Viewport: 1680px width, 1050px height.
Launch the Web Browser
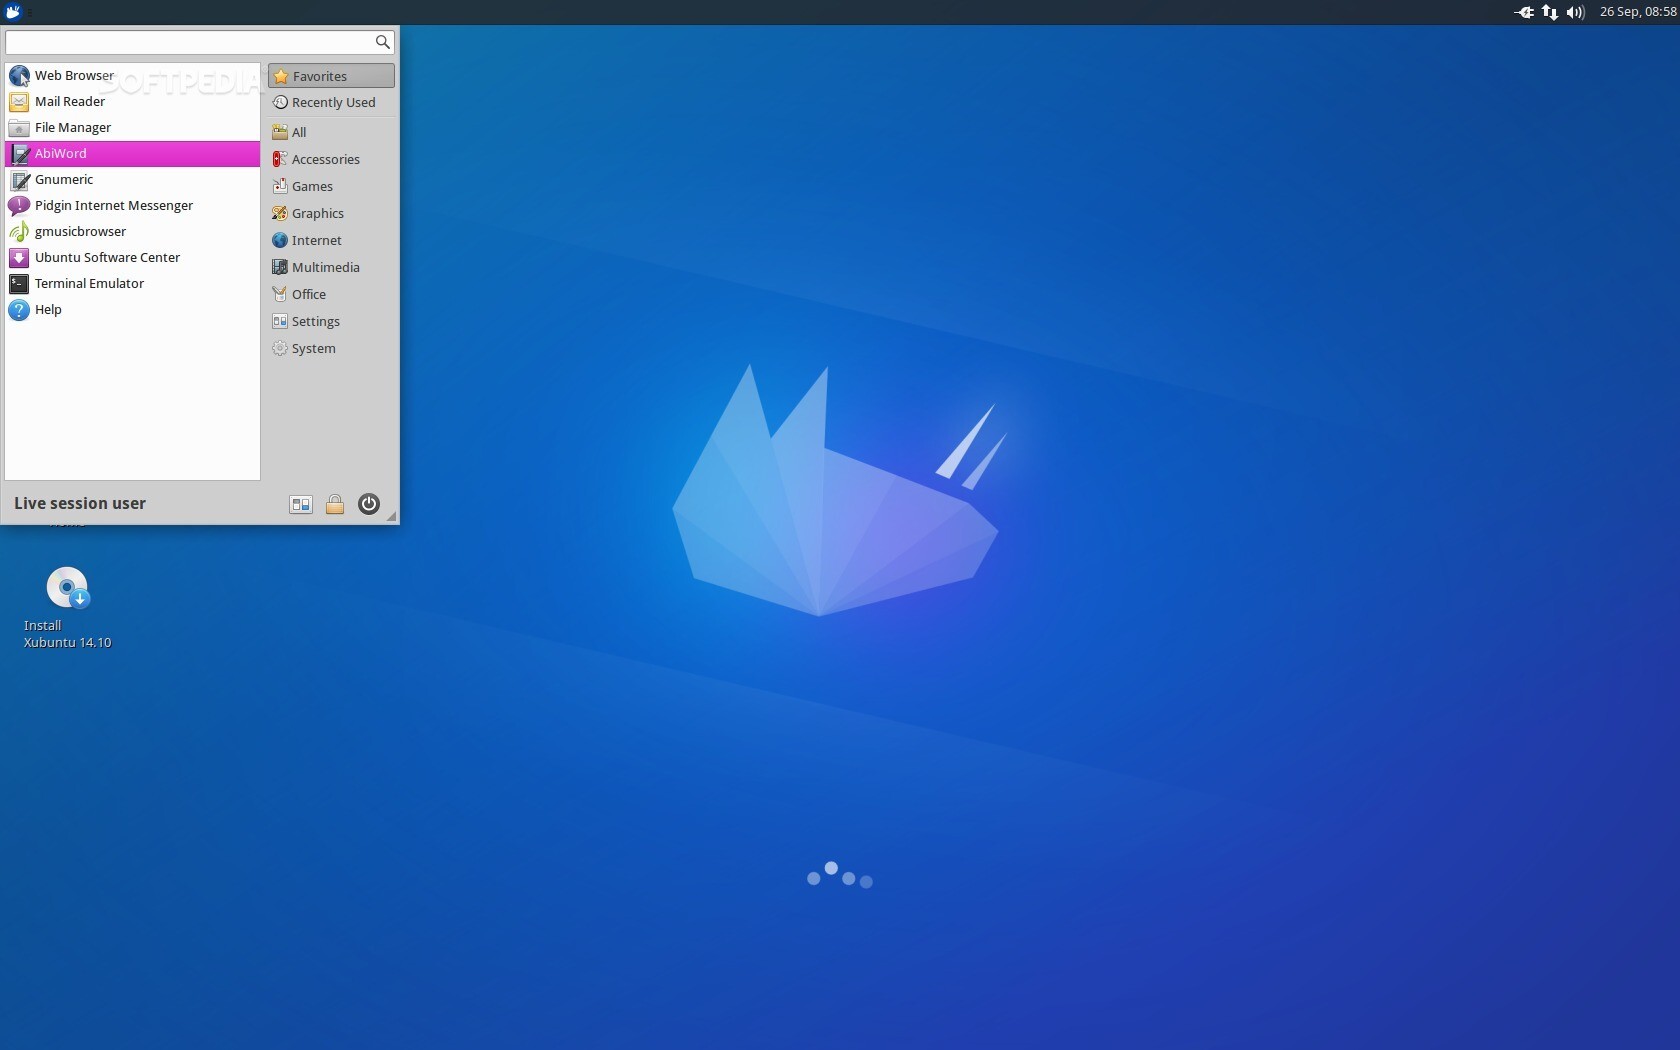click(x=74, y=75)
